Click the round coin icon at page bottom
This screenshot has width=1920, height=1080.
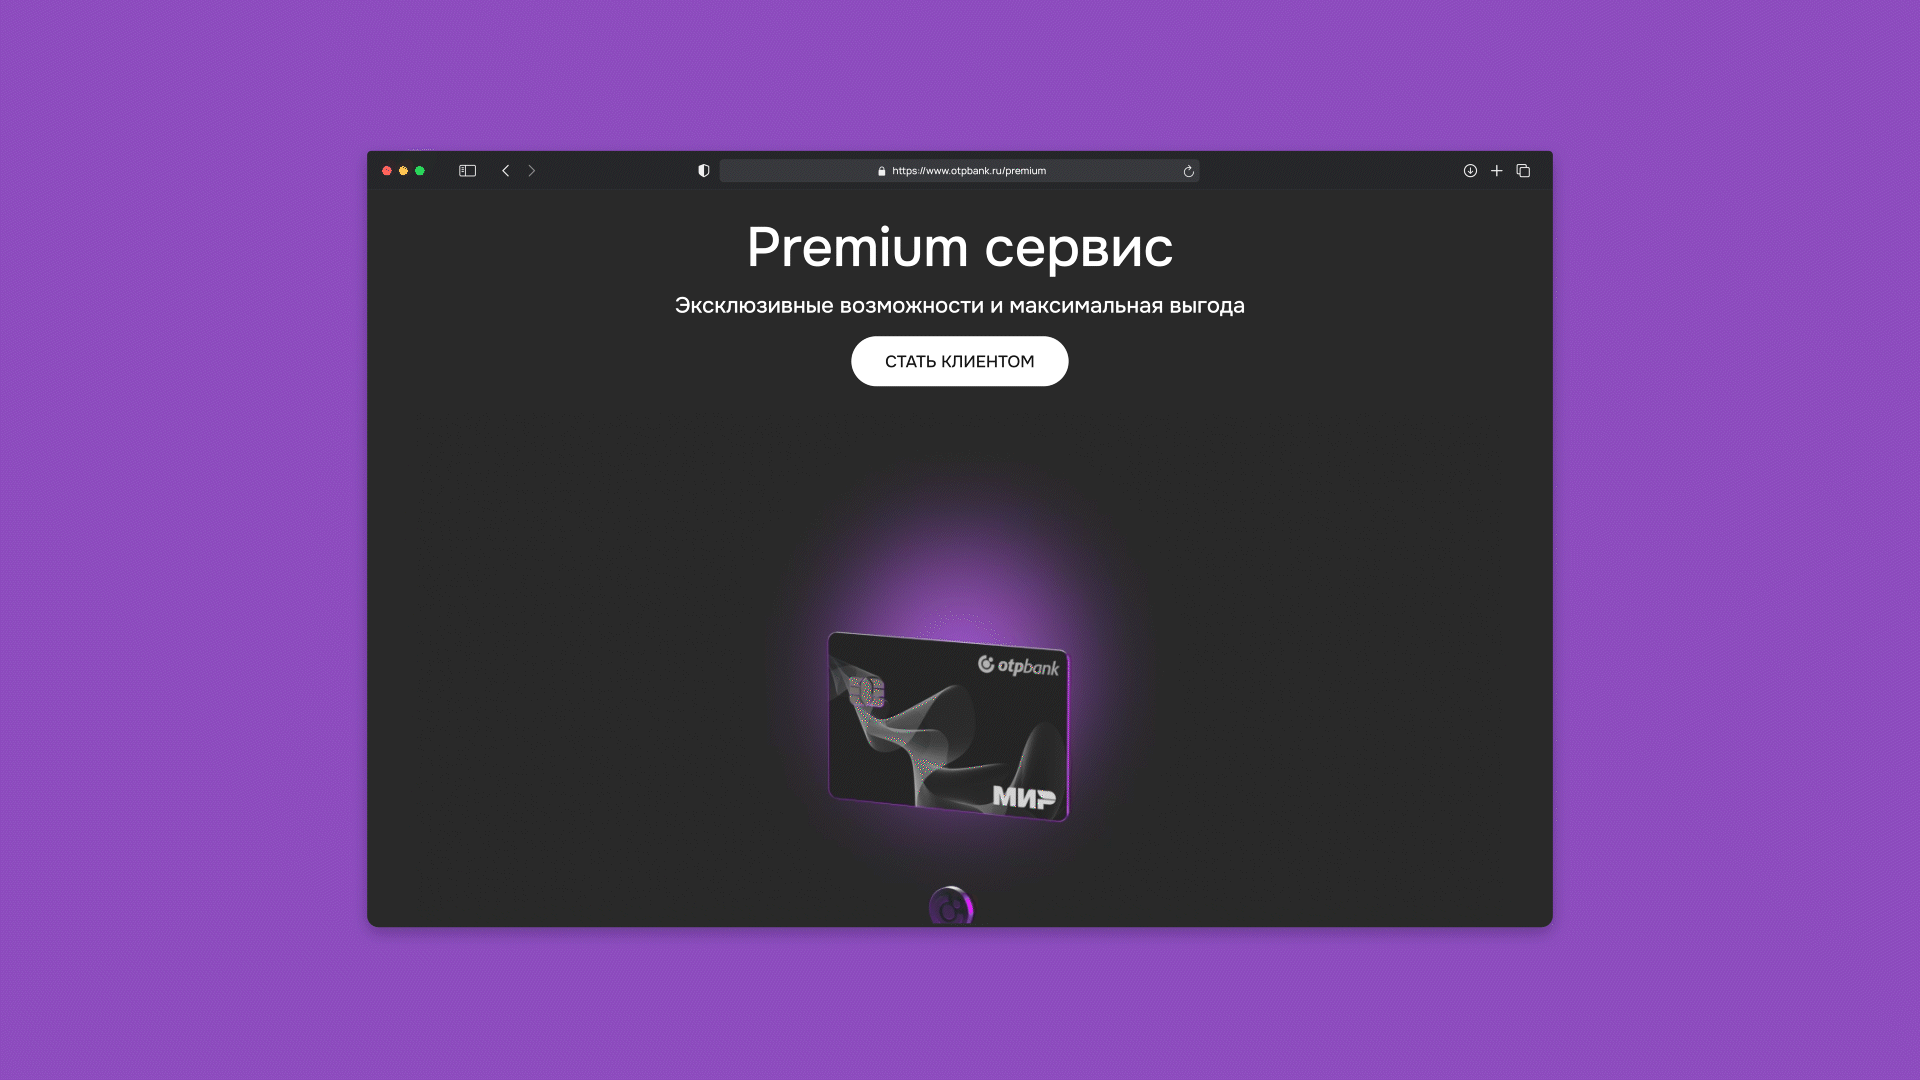pos(951,906)
